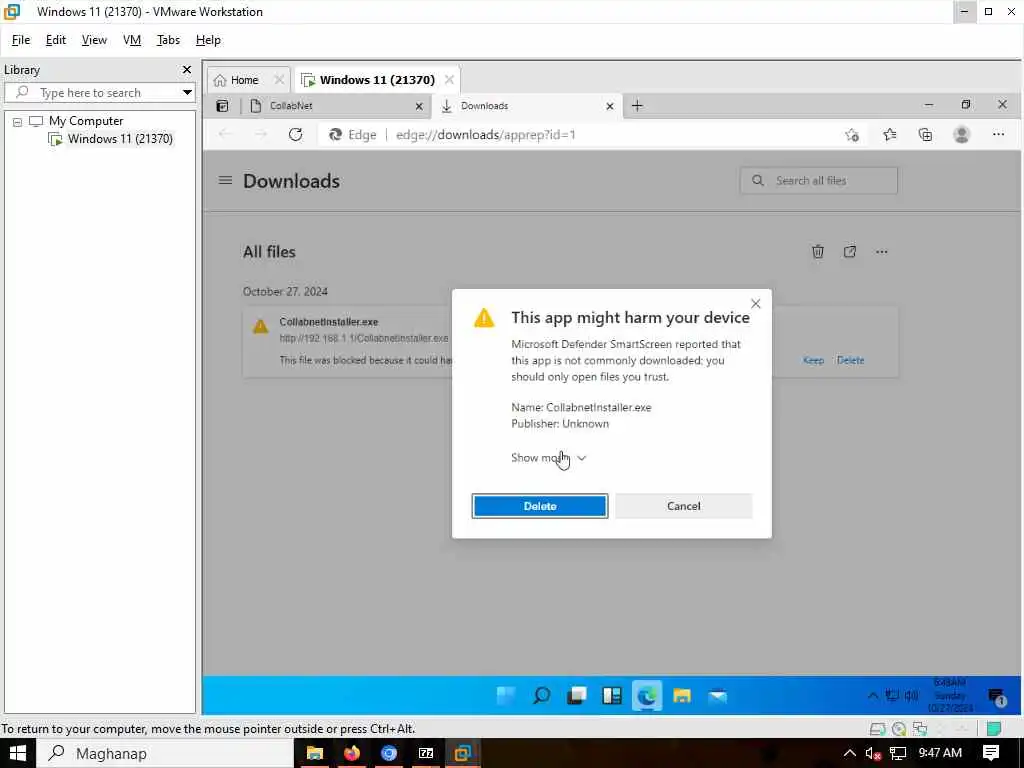Close the Downloads browser tab

[610, 106]
